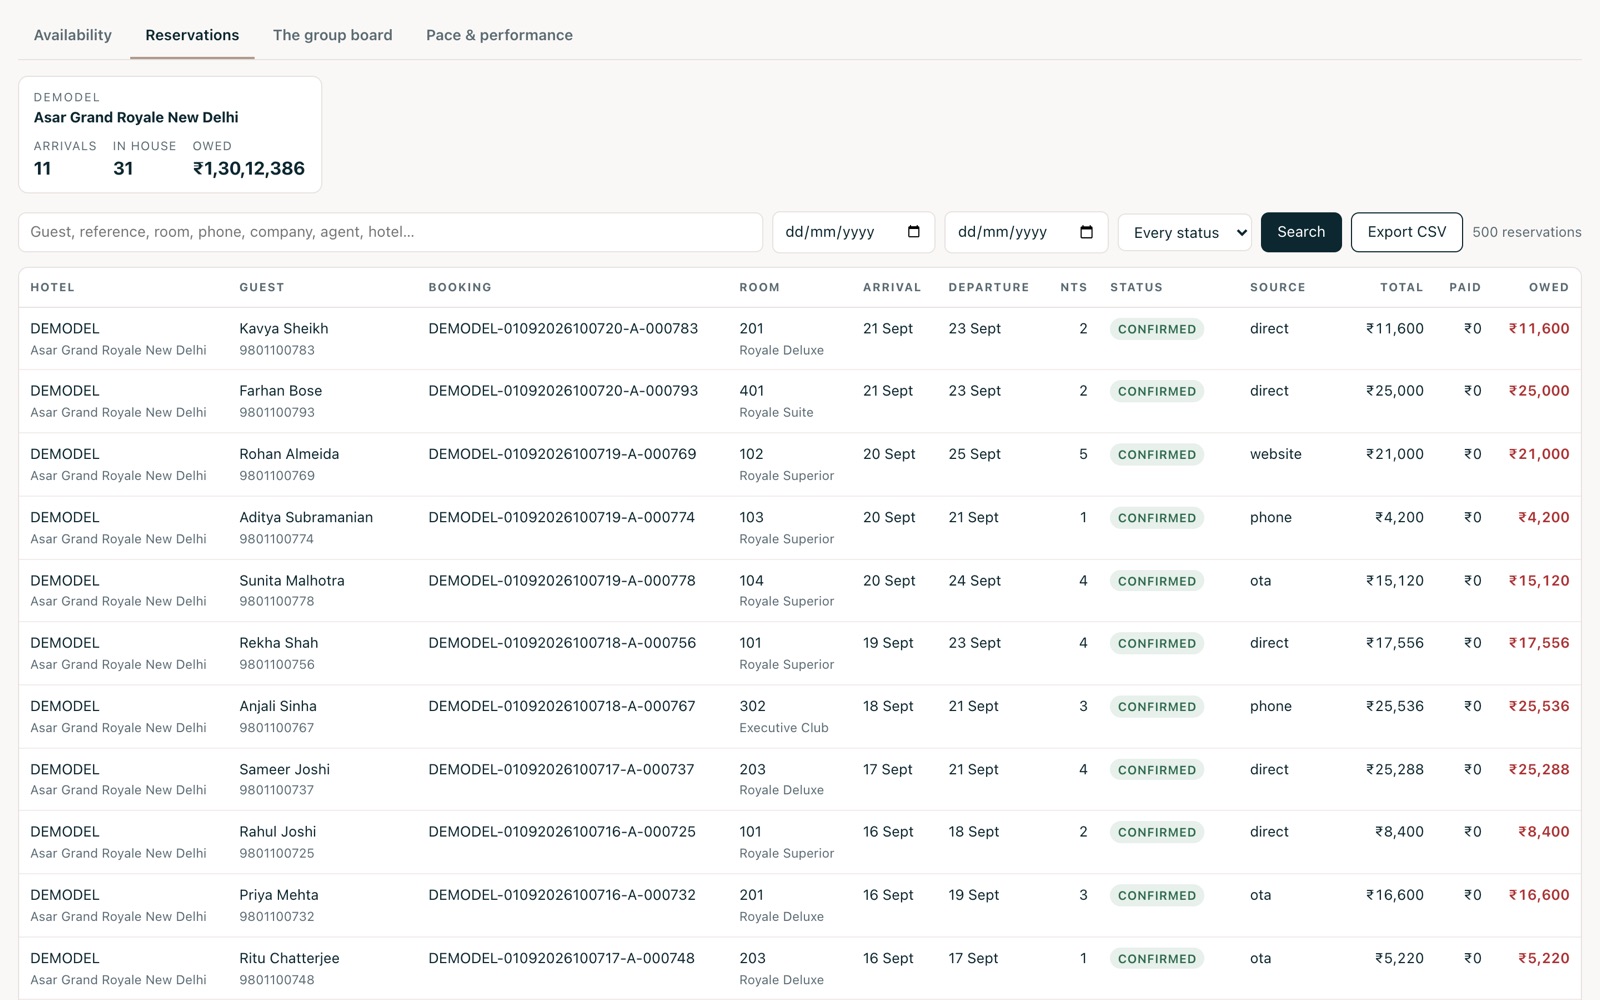Click owed amount ₹11,600

click(1539, 329)
